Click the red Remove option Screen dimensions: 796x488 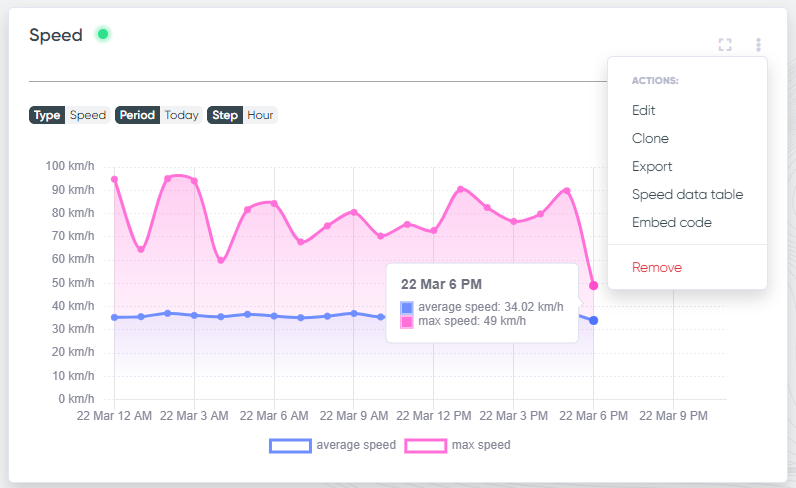(657, 268)
